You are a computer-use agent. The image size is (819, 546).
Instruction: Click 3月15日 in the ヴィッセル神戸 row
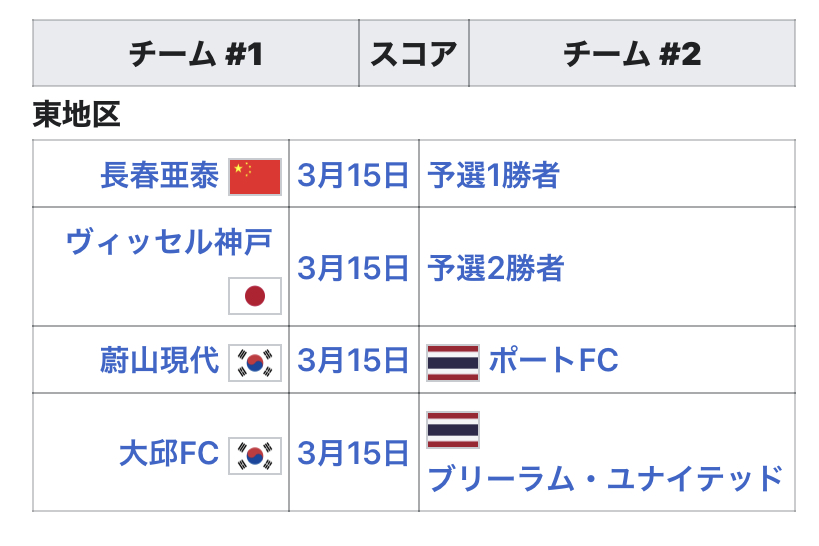point(353,268)
